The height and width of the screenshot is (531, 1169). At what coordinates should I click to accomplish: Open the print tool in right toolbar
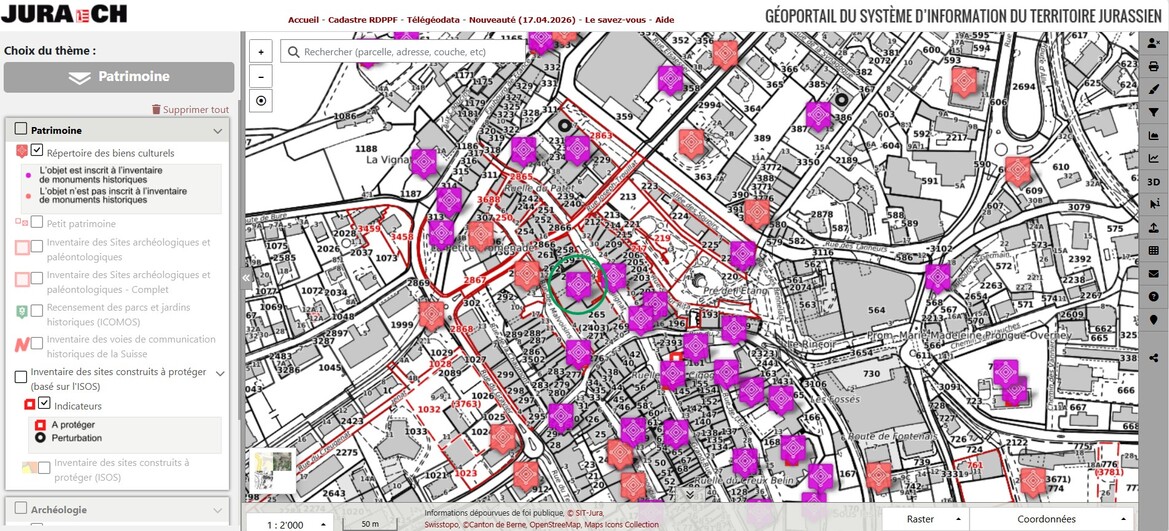[x=1154, y=66]
